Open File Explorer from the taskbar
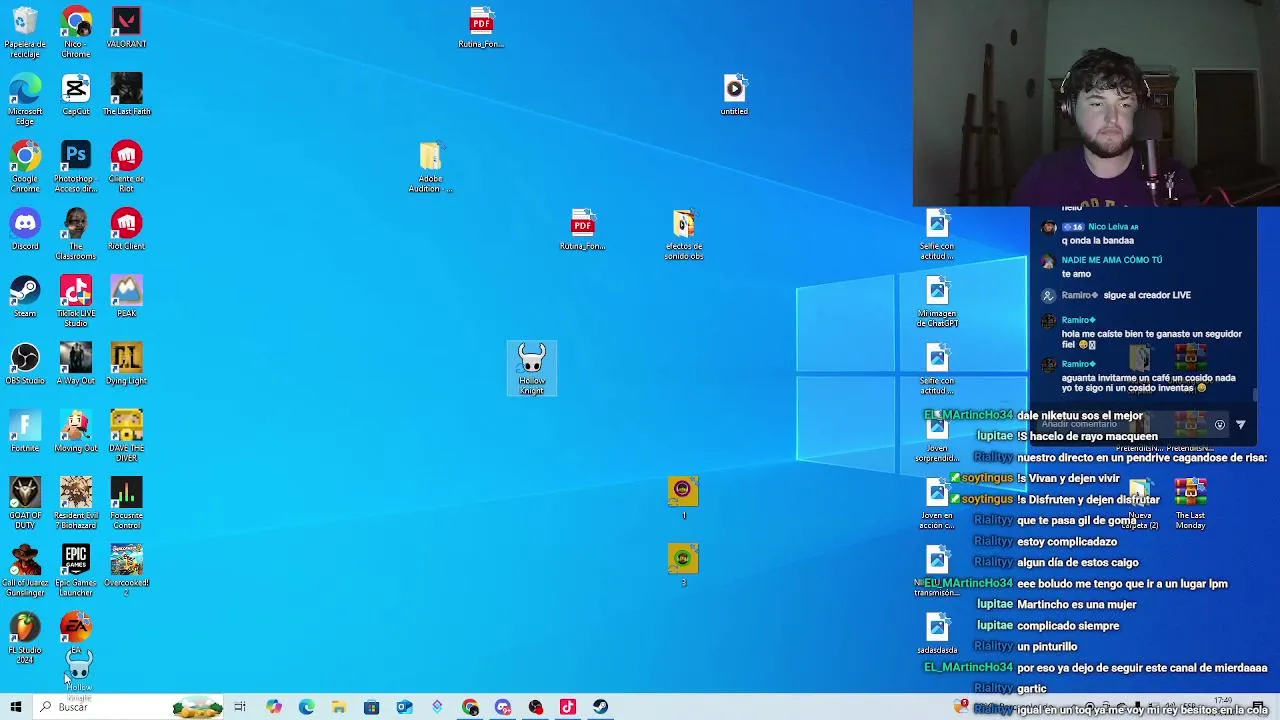 [x=339, y=707]
